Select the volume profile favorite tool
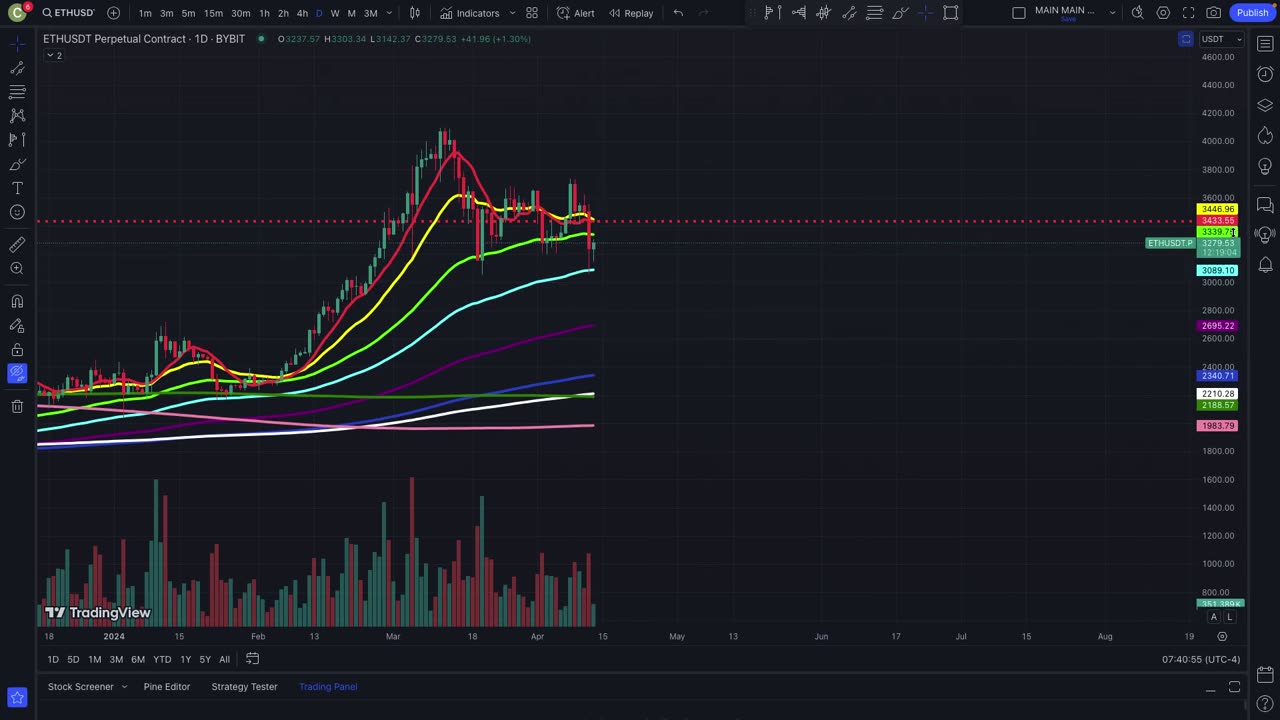Image resolution: width=1280 pixels, height=720 pixels. point(798,13)
